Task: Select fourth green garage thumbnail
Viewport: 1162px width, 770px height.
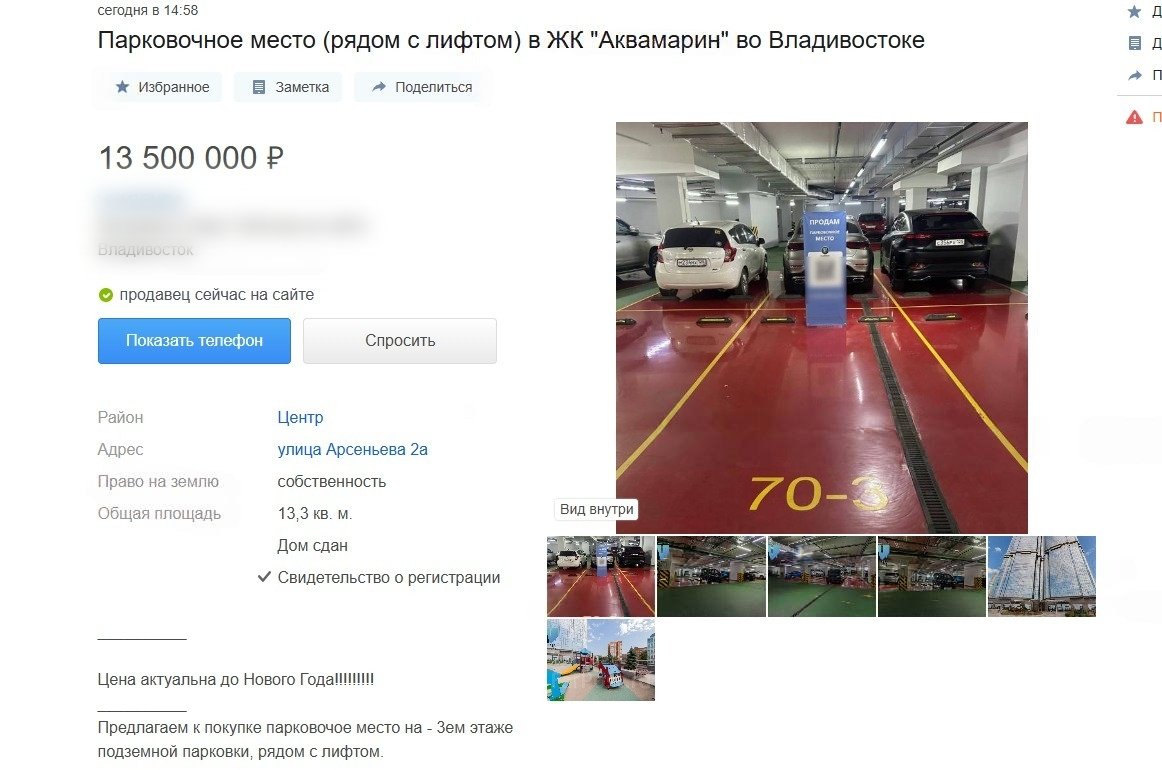Action: (x=932, y=576)
